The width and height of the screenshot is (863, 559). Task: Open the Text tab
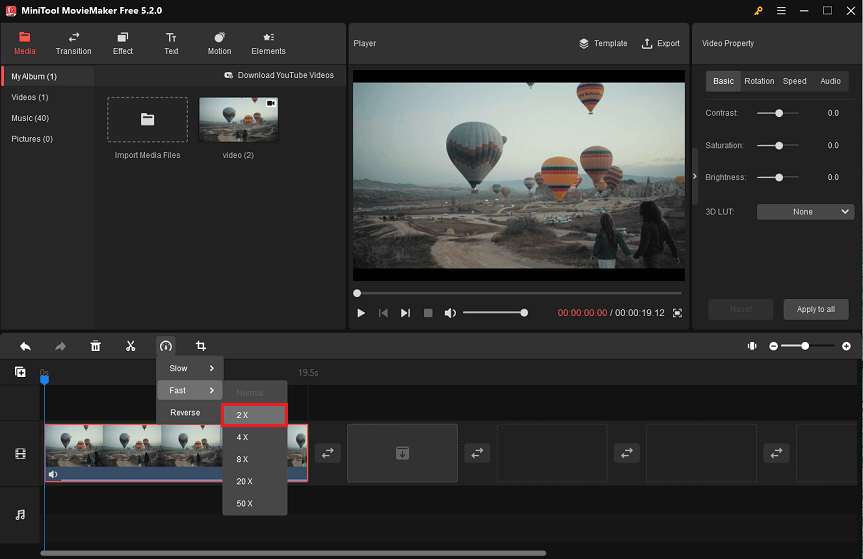(171, 43)
